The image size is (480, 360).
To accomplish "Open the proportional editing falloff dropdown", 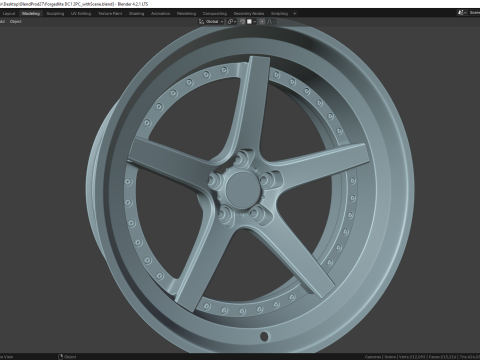I will coord(270,22).
